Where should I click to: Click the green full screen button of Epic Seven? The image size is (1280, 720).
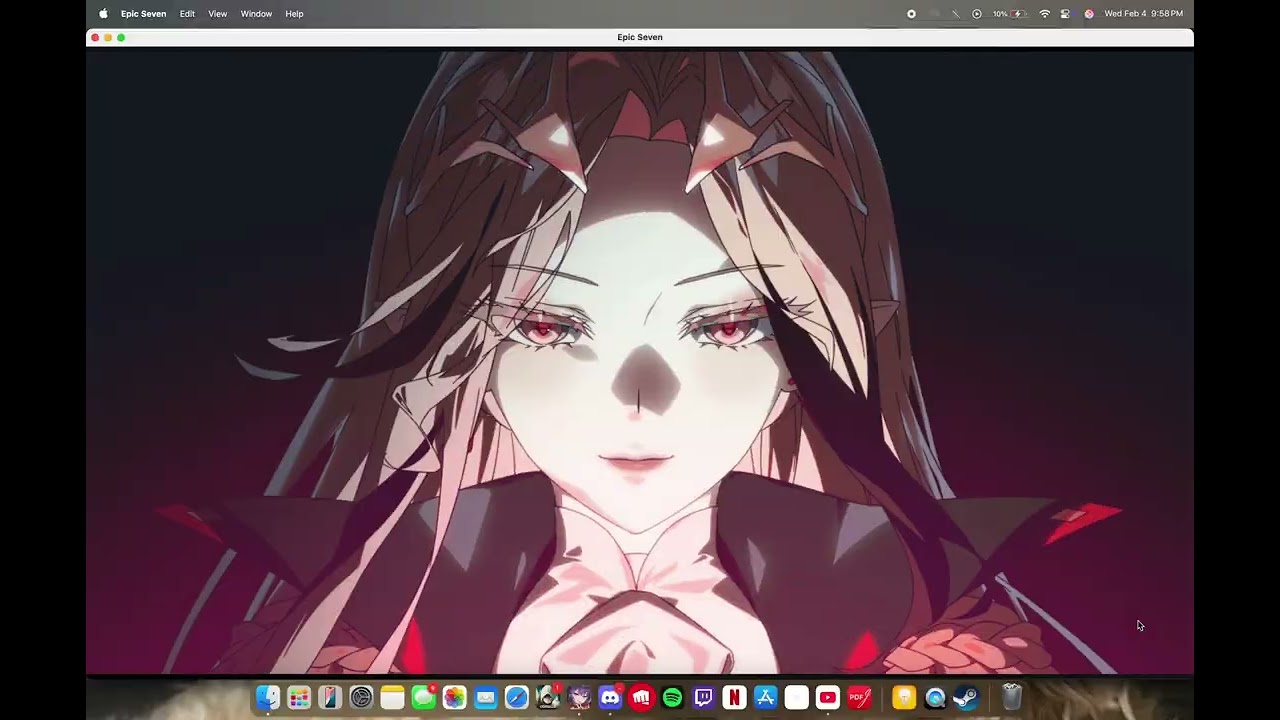pyautogui.click(x=121, y=38)
